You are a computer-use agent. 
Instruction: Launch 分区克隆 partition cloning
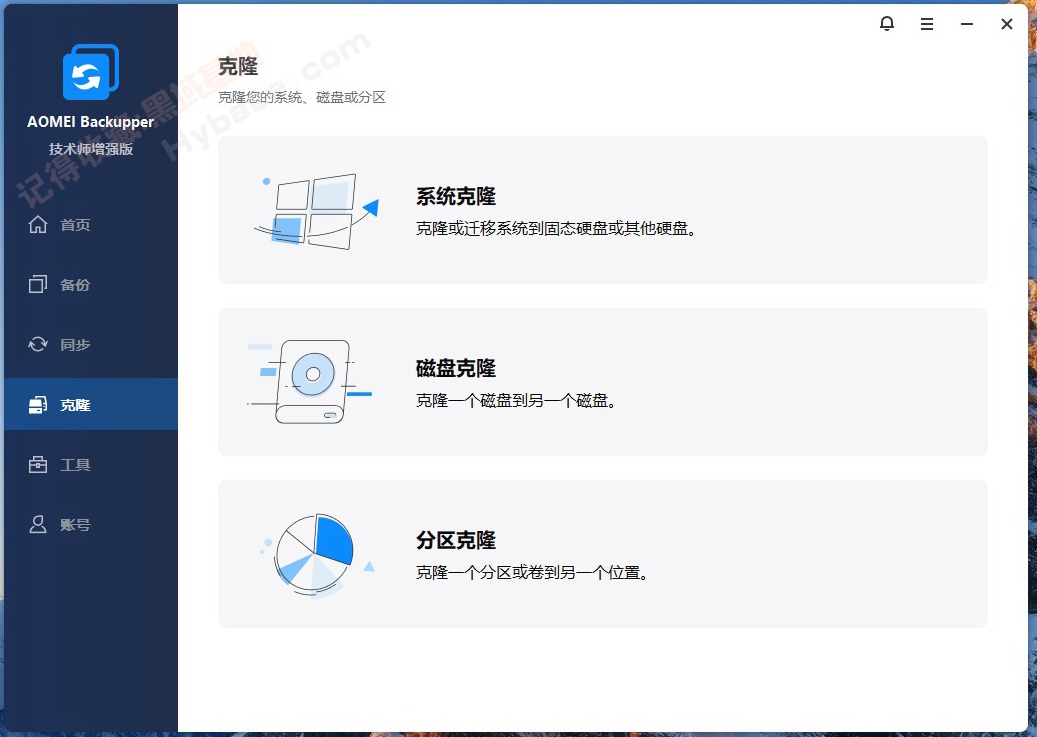click(x=455, y=540)
